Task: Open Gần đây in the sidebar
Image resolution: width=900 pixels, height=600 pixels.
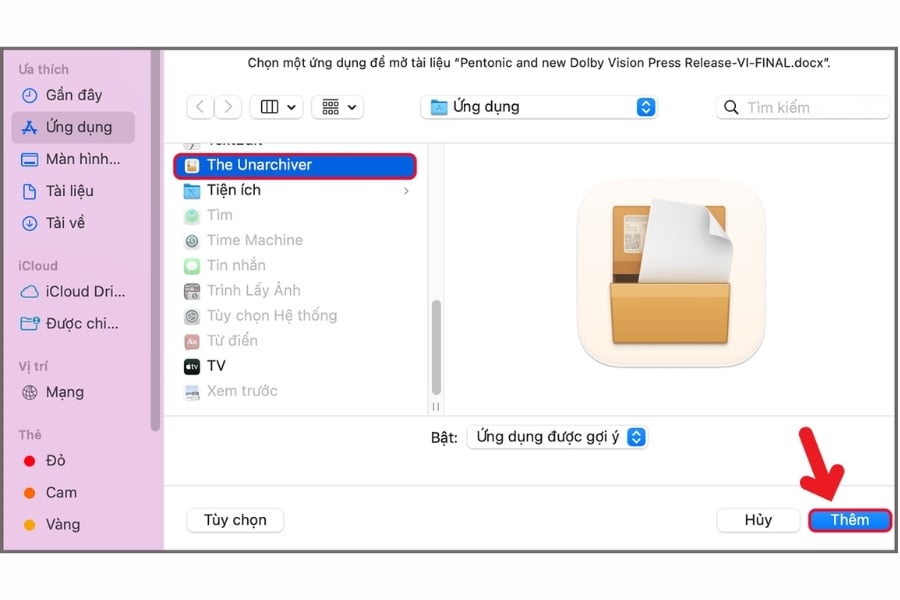Action: tap(71, 95)
